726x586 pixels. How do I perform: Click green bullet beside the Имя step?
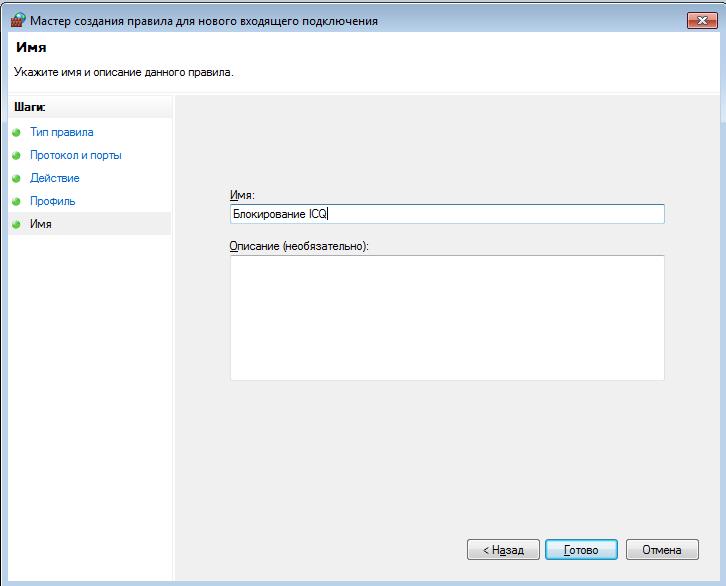(16, 224)
